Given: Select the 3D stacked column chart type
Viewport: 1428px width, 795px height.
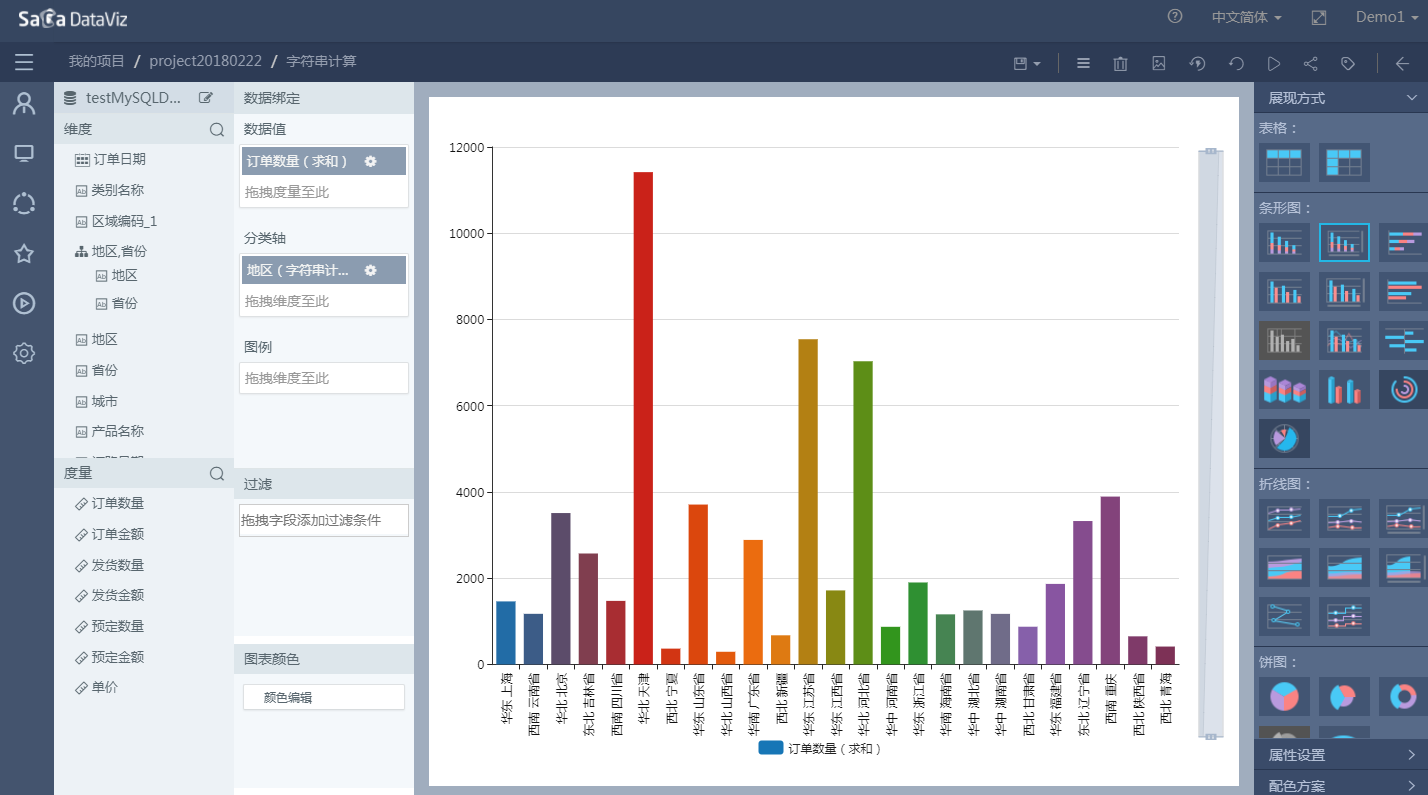Looking at the screenshot, I should (x=1284, y=389).
